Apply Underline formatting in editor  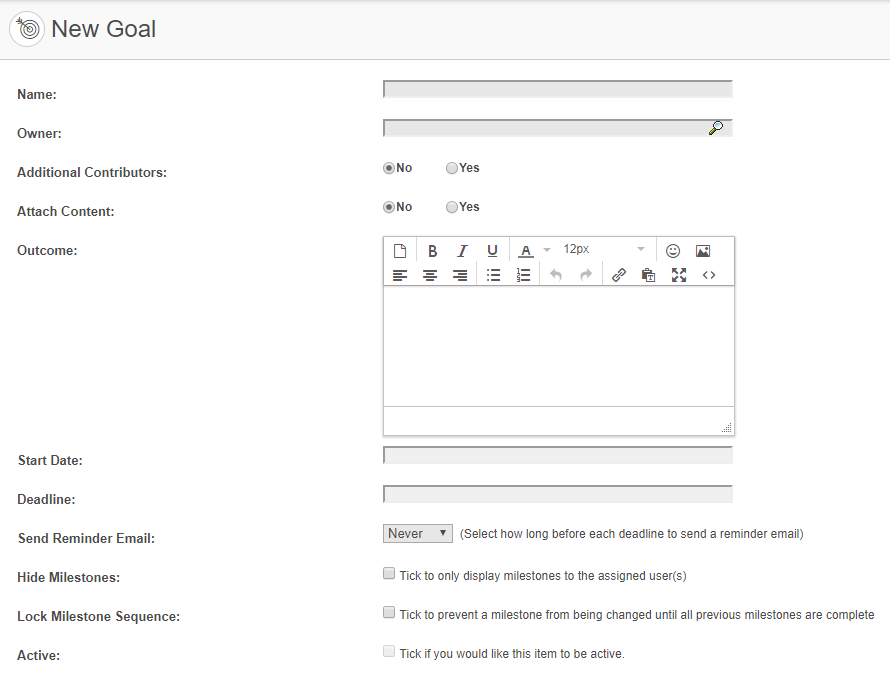[x=492, y=250]
